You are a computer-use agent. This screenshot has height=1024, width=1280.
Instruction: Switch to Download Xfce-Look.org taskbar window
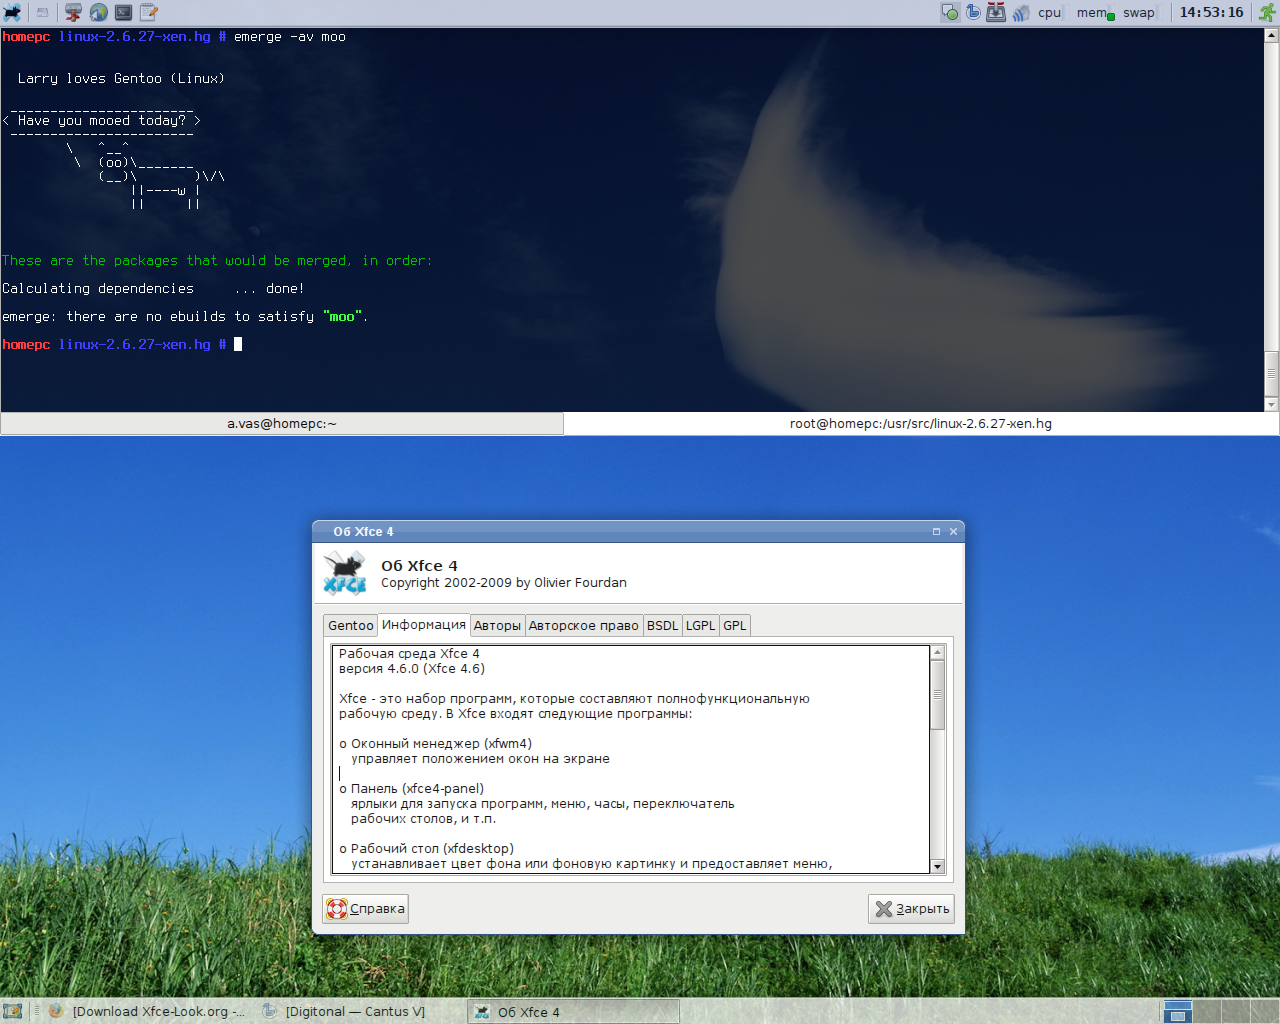pos(148,1011)
